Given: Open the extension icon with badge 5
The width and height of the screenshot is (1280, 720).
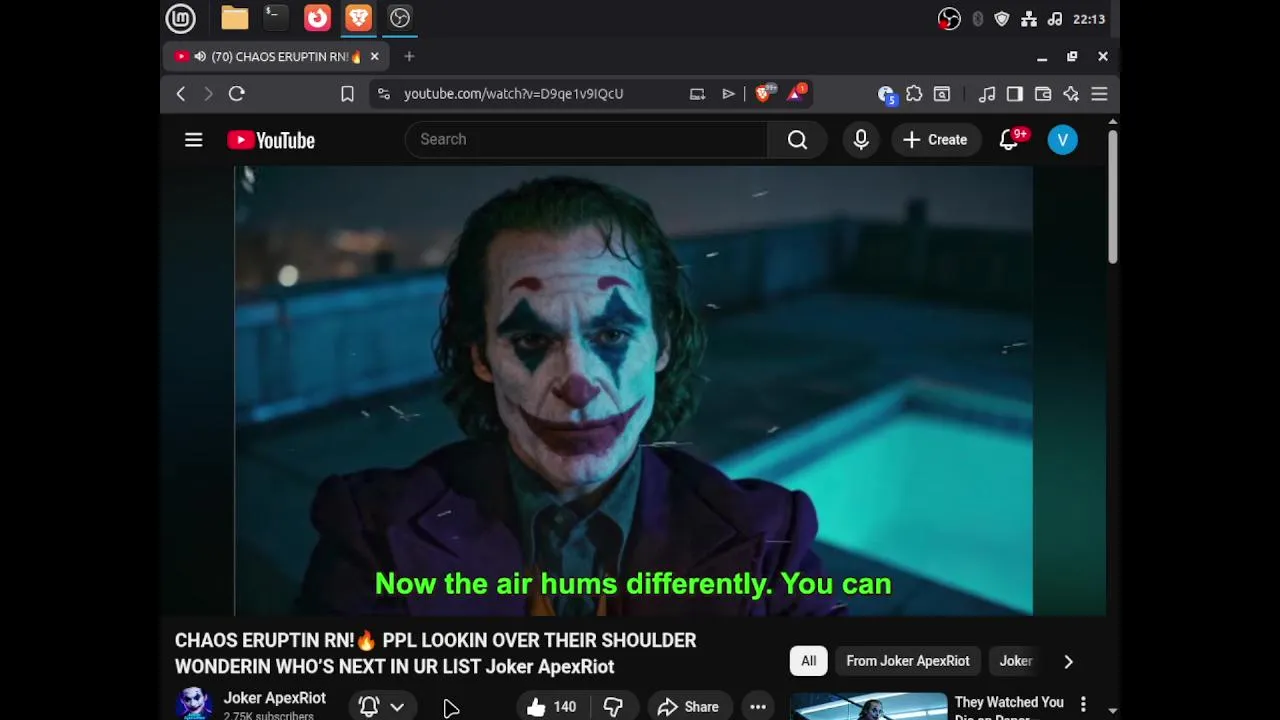Looking at the screenshot, I should tap(886, 94).
